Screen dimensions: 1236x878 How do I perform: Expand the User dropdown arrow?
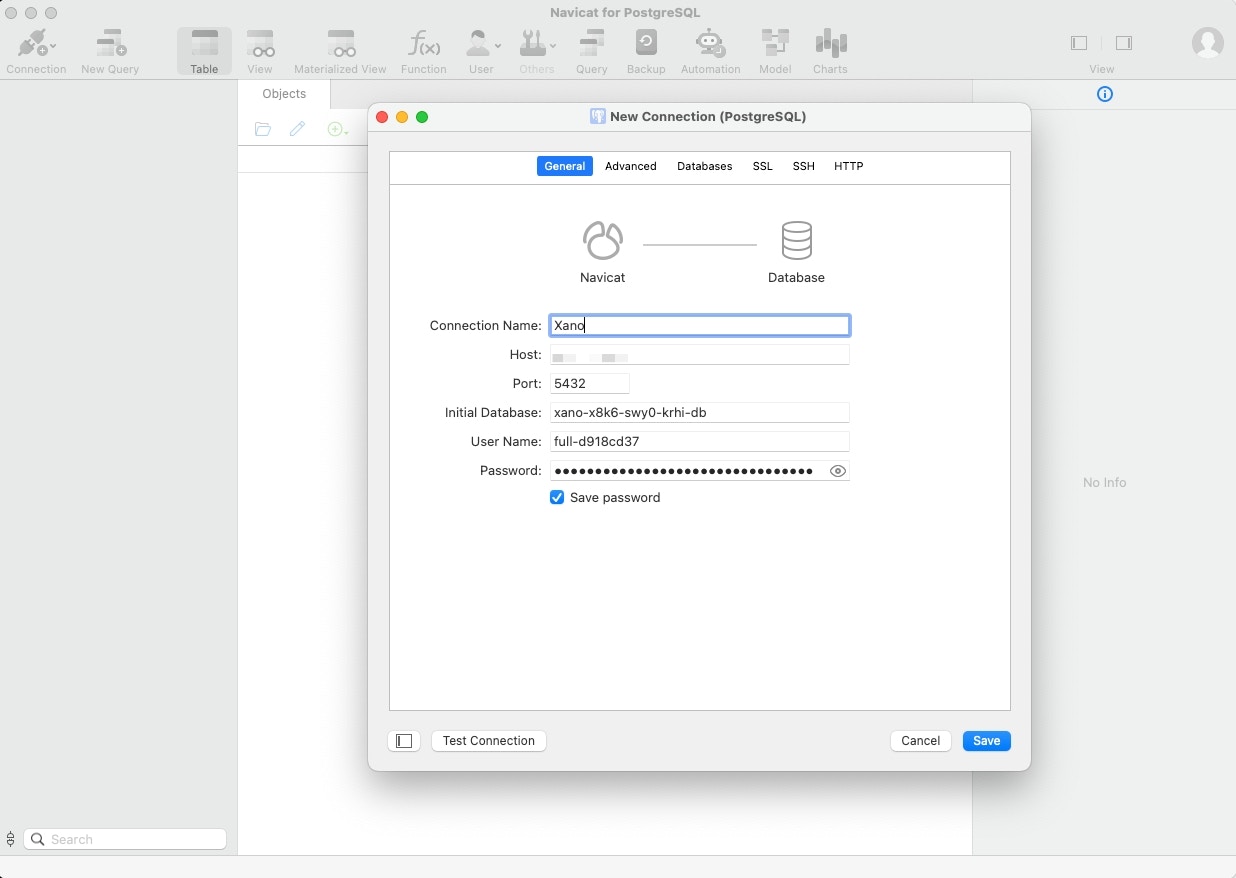[498, 46]
